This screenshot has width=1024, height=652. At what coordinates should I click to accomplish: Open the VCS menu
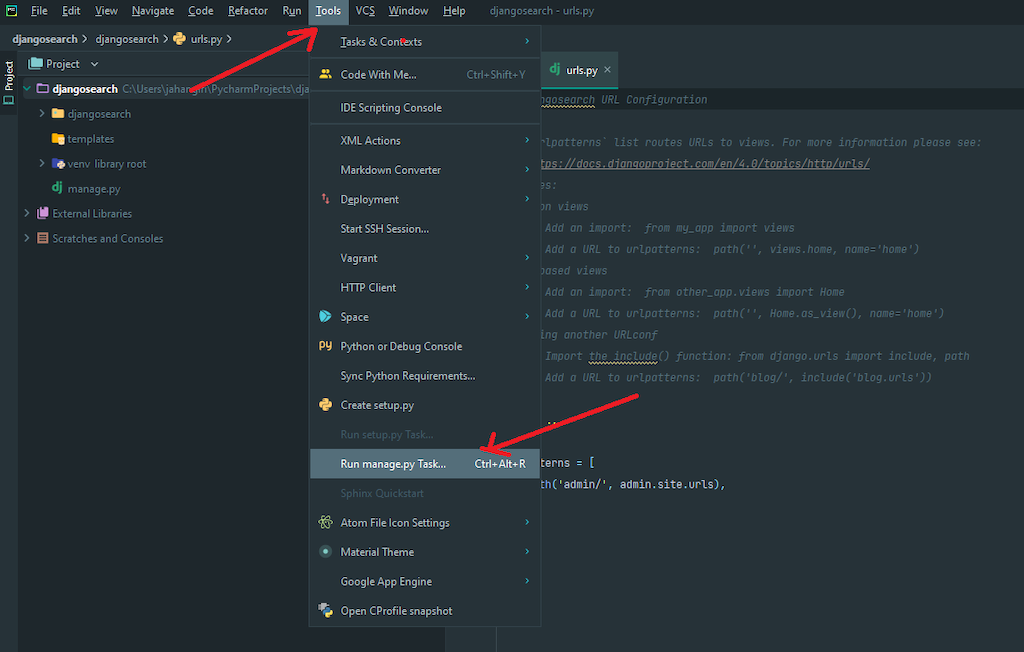(366, 11)
